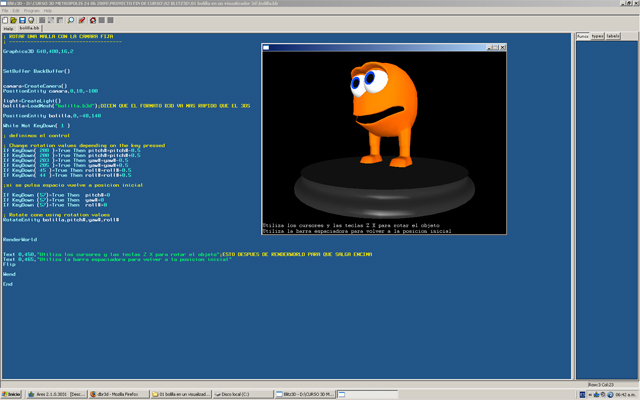Click 'Utiliza los cursores' text in render window
This screenshot has width=640, height=400.
[351, 225]
